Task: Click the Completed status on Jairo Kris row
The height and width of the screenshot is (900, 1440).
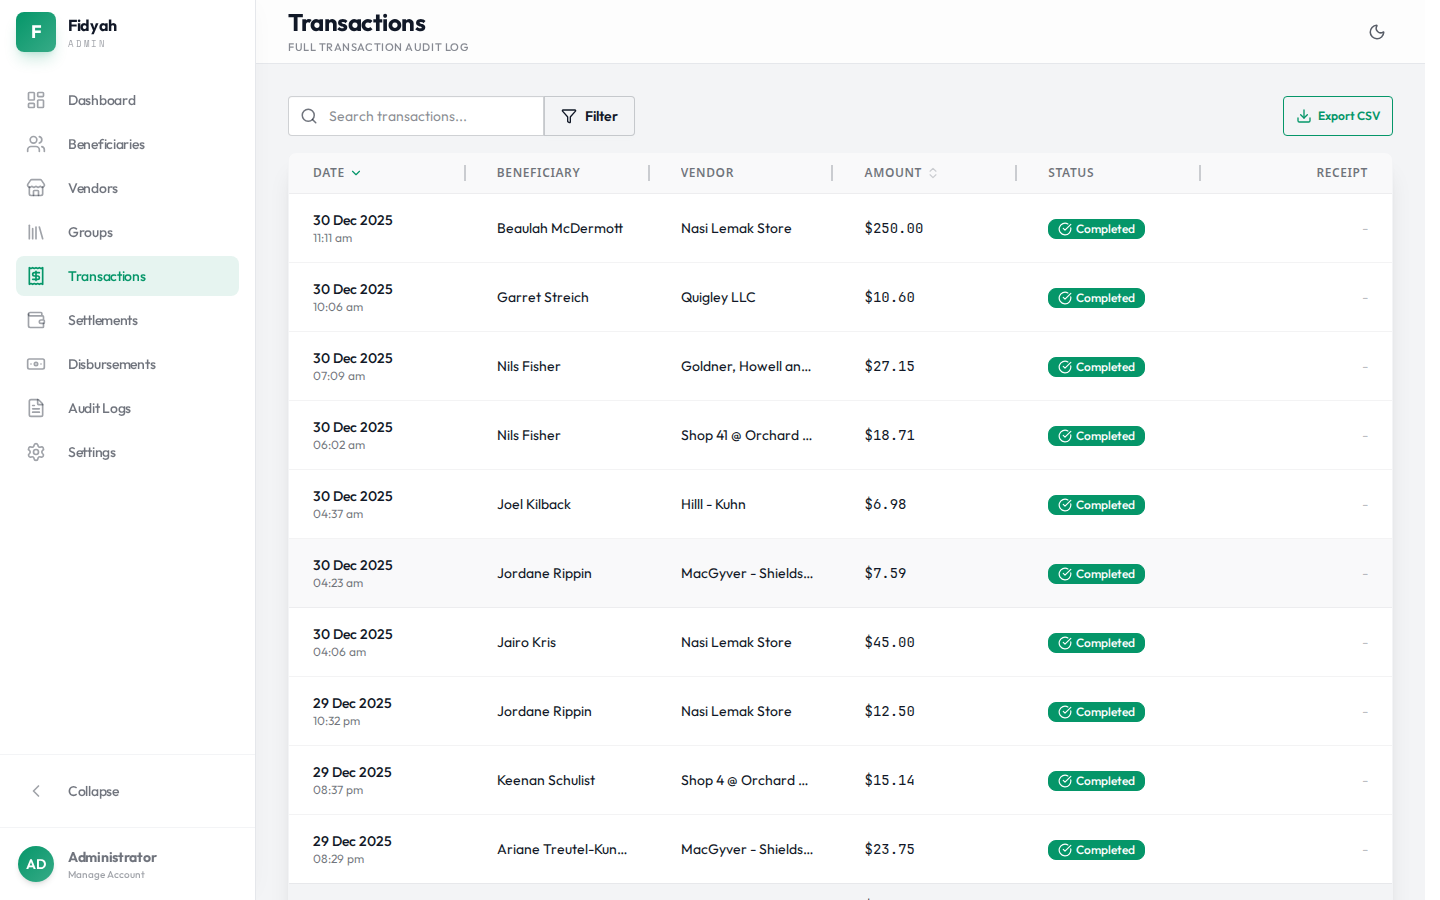Action: click(1096, 642)
